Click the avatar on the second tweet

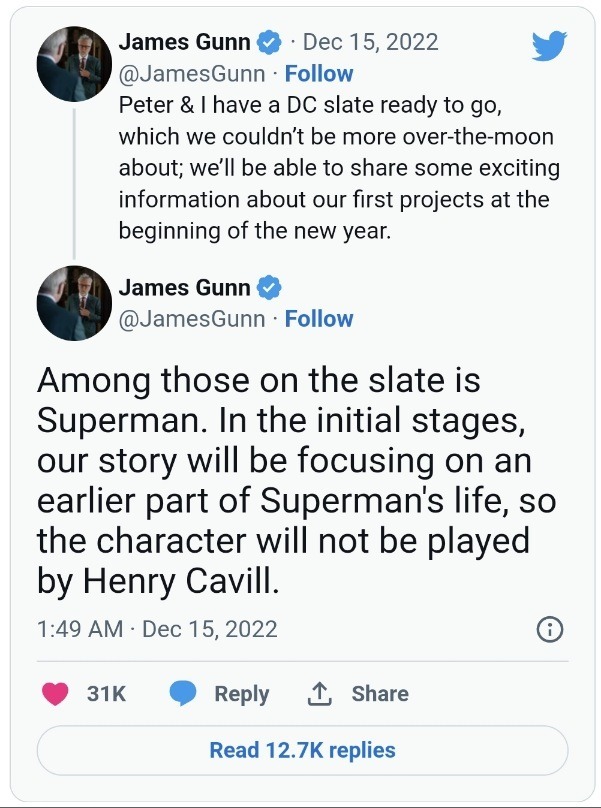73,303
